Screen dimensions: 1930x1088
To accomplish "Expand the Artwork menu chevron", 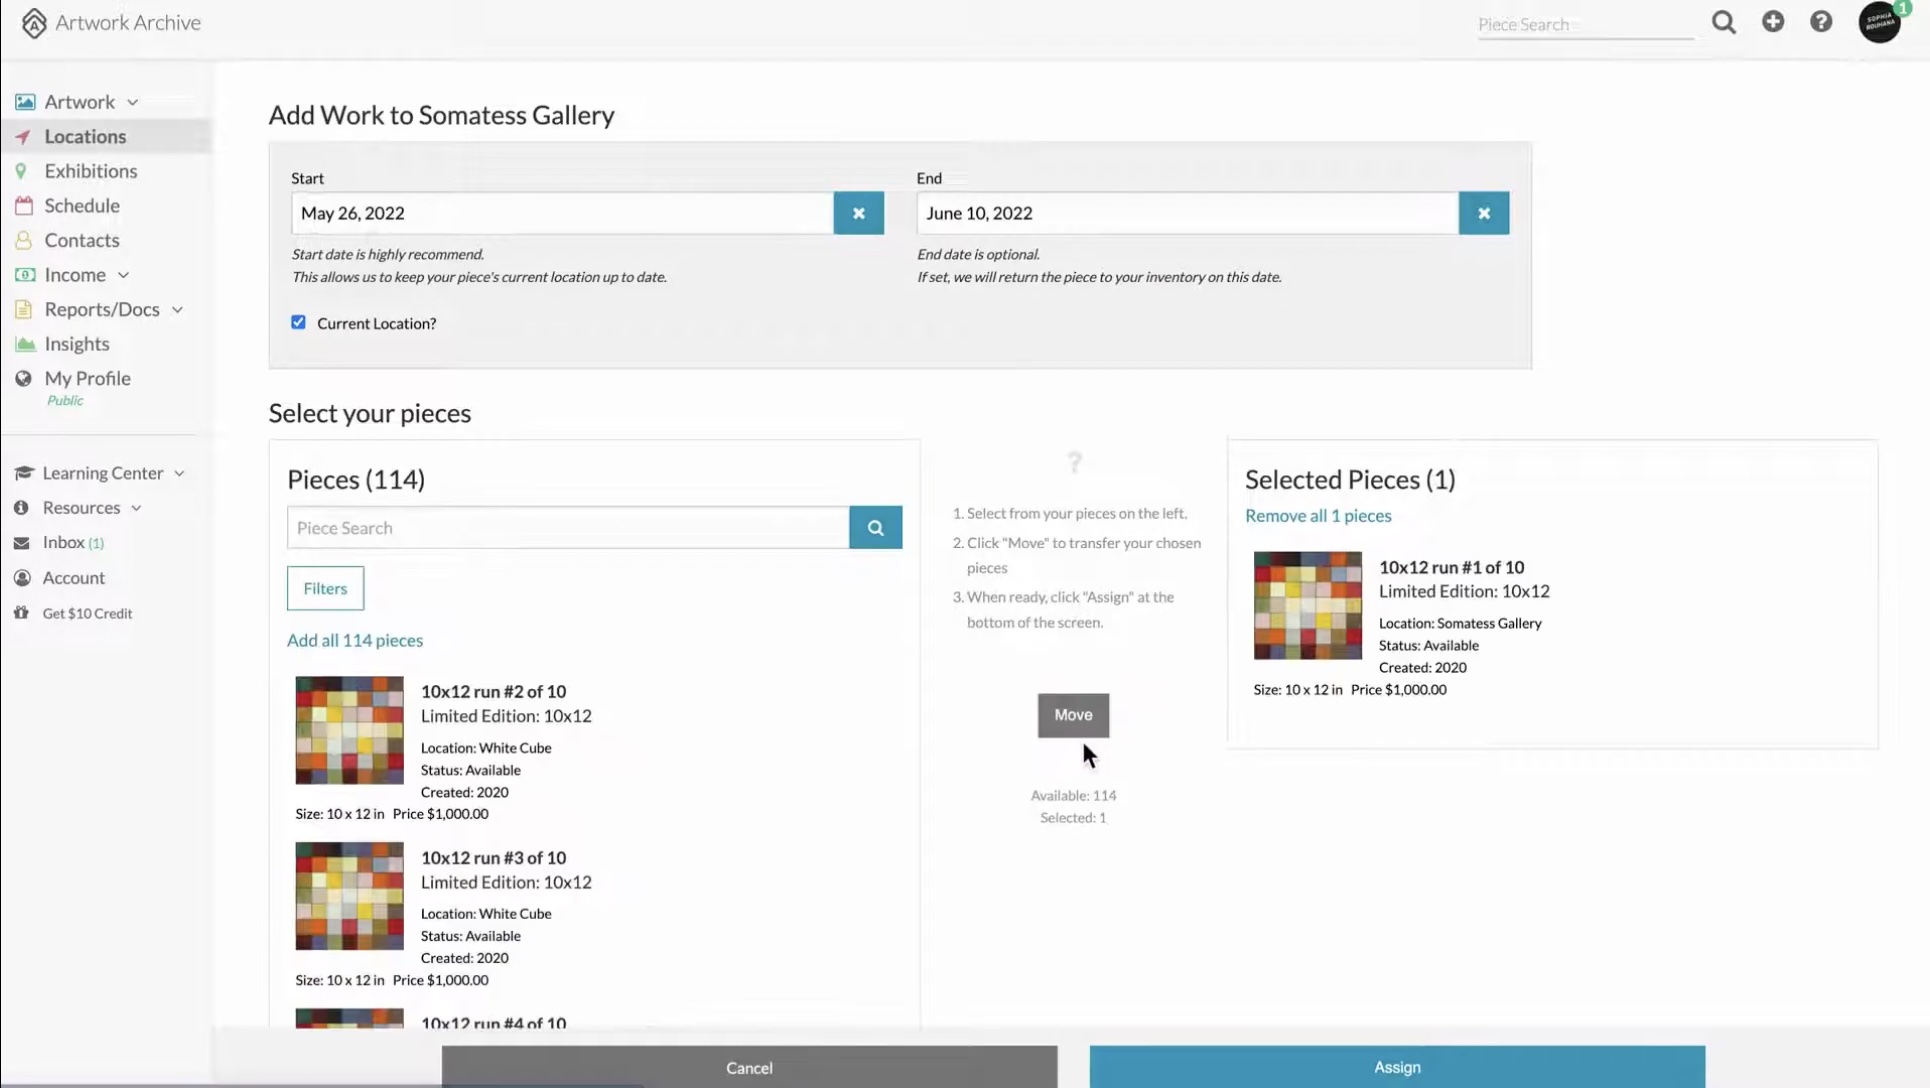I will [x=132, y=103].
